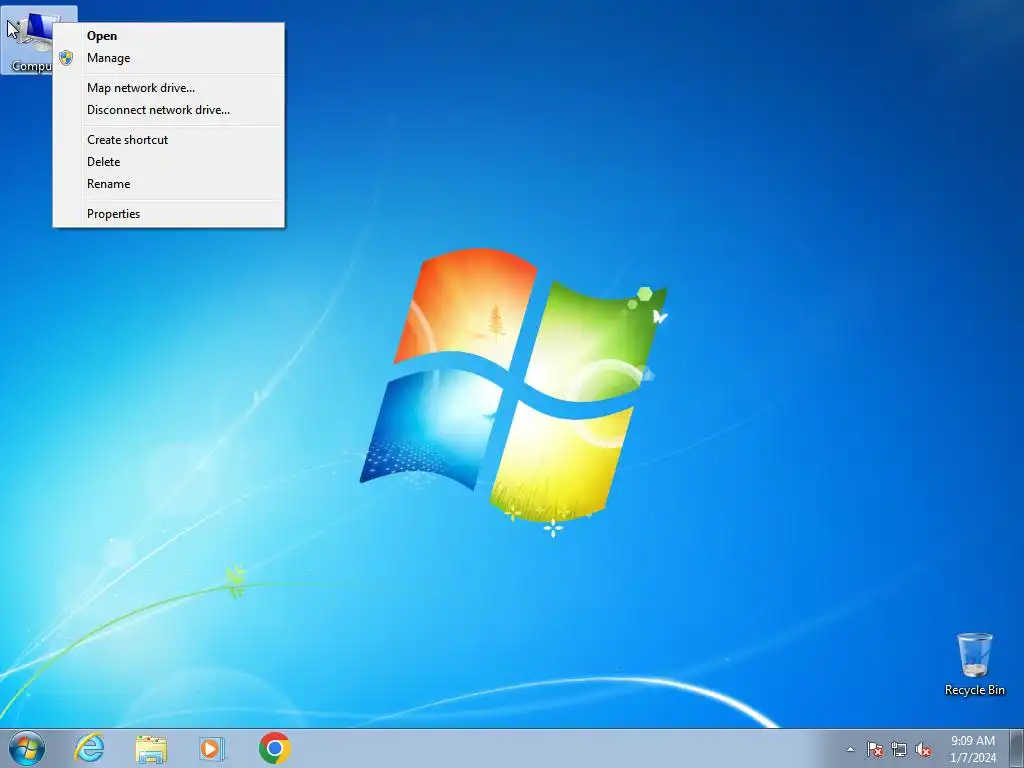Viewport: 1024px width, 768px height.
Task: Choose Open in the context menu
Action: tap(168, 36)
